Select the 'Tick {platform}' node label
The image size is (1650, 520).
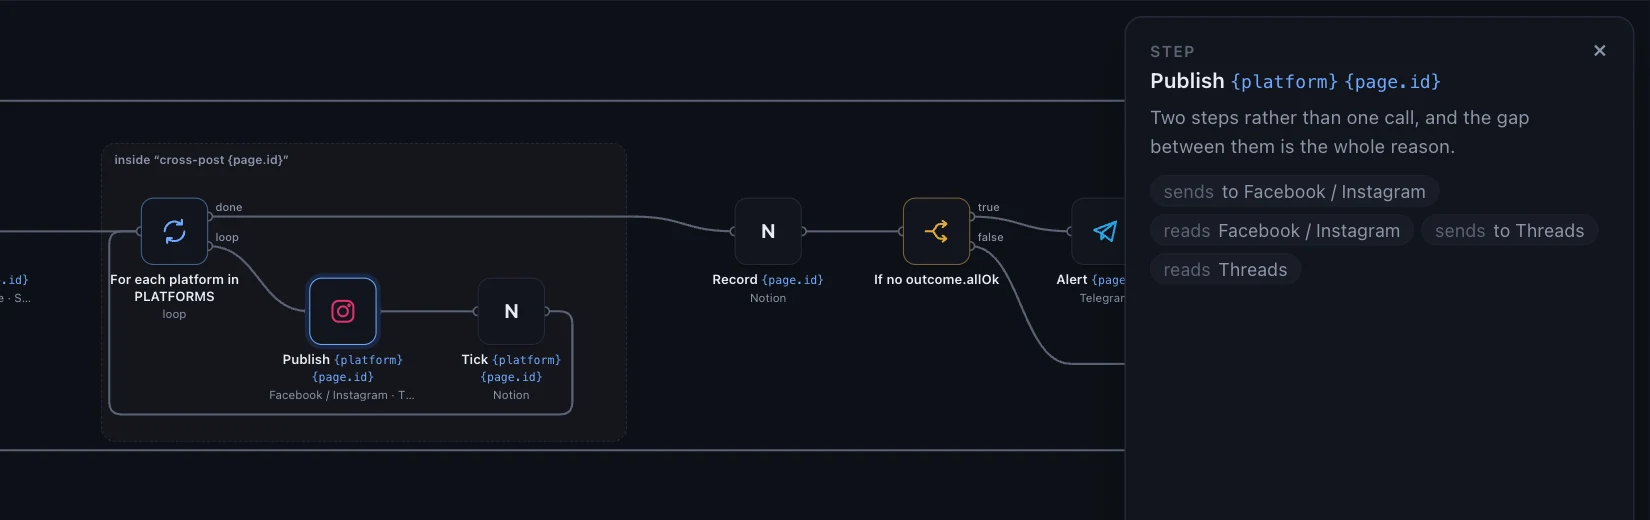[x=511, y=368]
